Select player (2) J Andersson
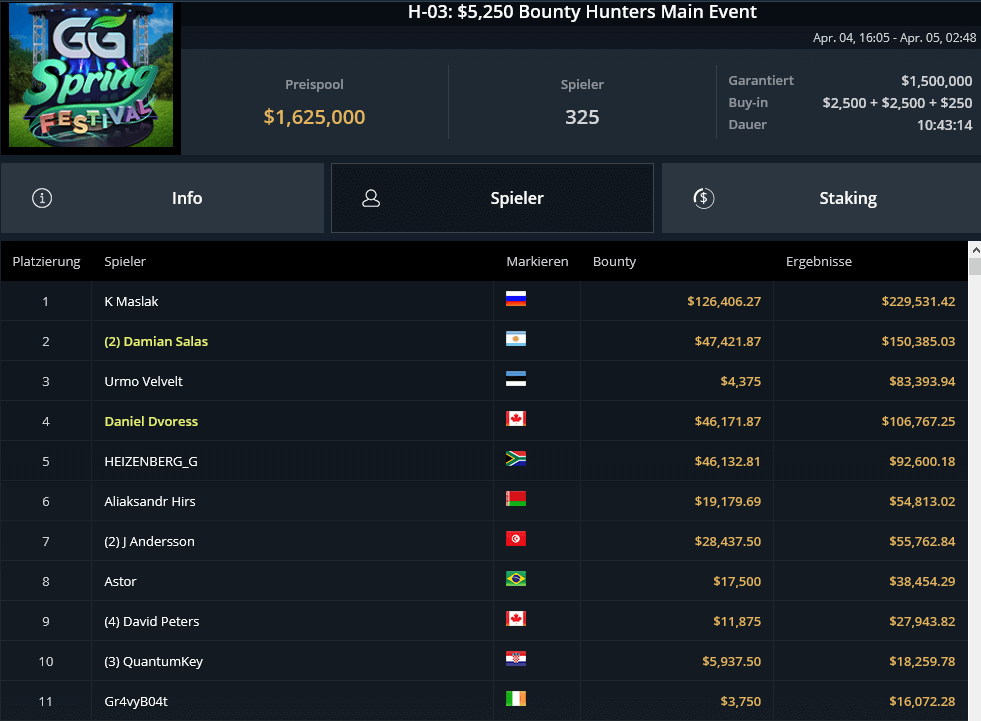This screenshot has width=981, height=721. [x=150, y=542]
